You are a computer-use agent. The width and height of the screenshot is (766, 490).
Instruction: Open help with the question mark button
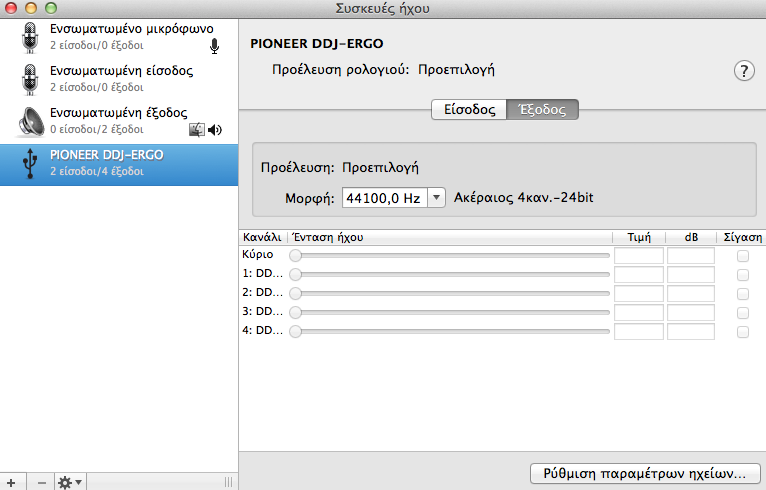[744, 71]
